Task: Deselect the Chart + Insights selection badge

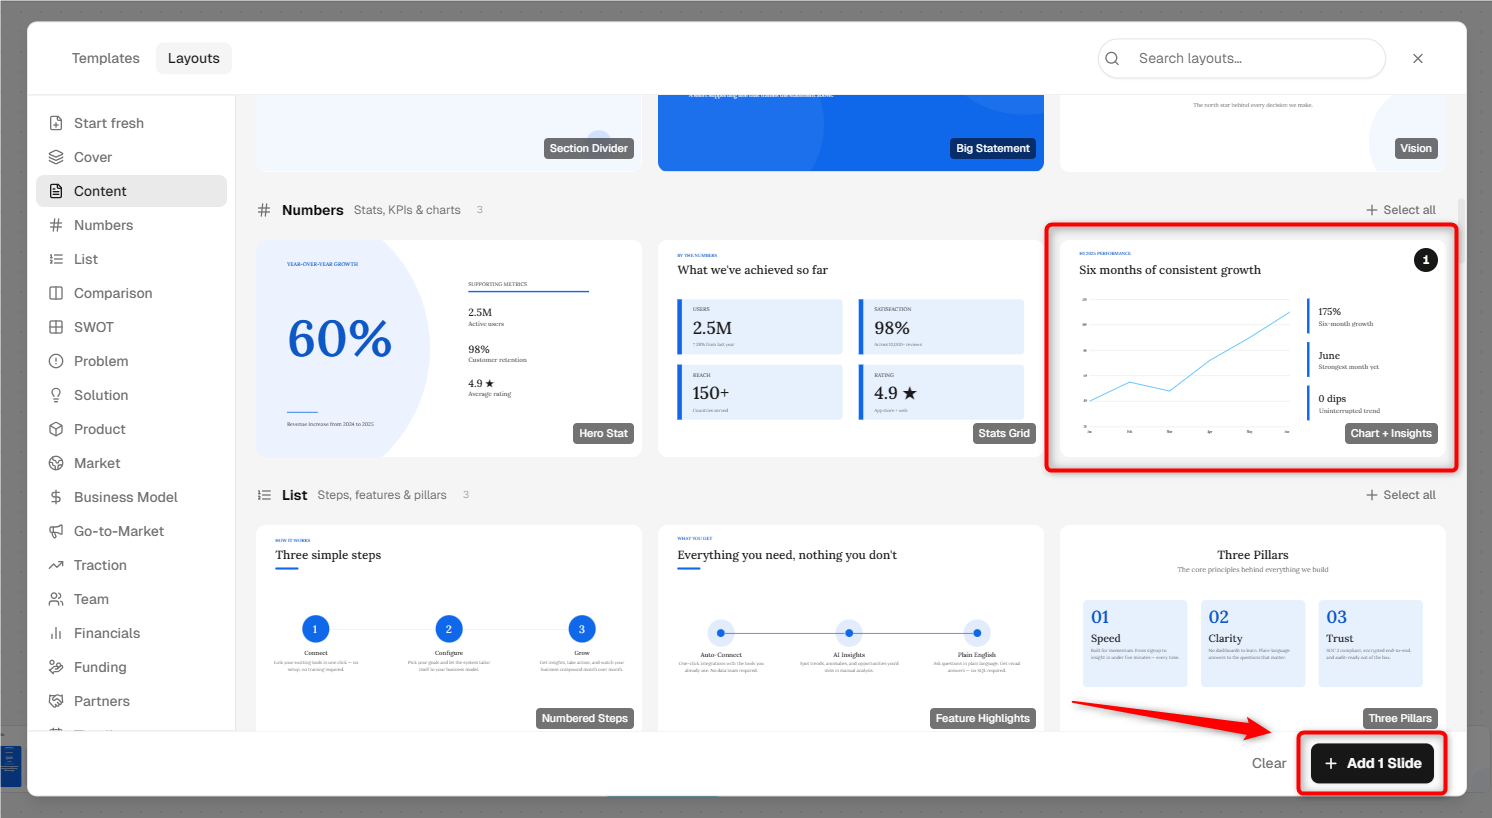Action: point(1426,260)
